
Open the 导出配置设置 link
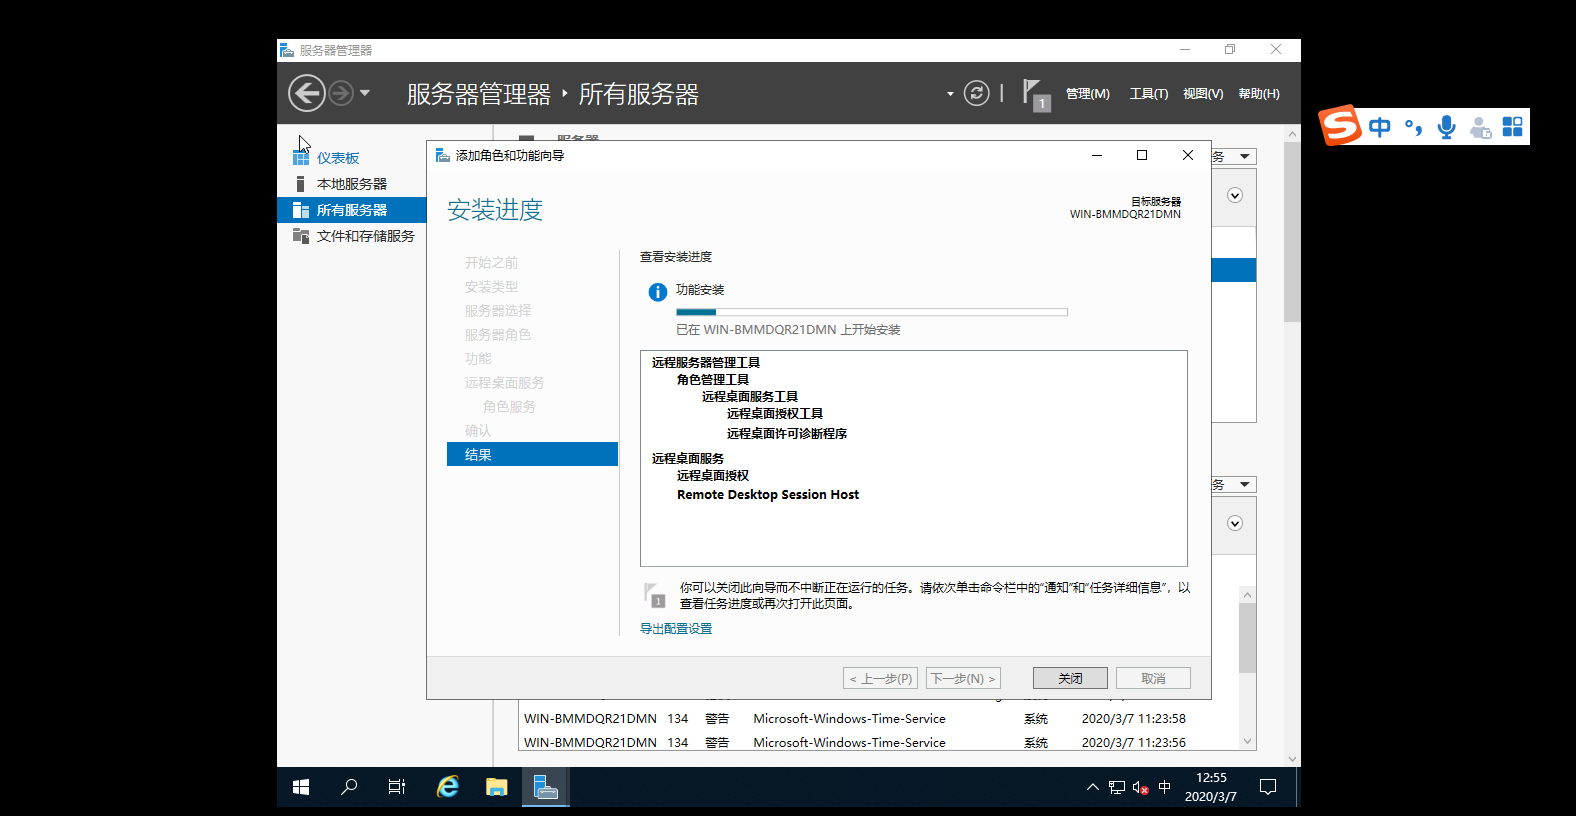click(676, 629)
